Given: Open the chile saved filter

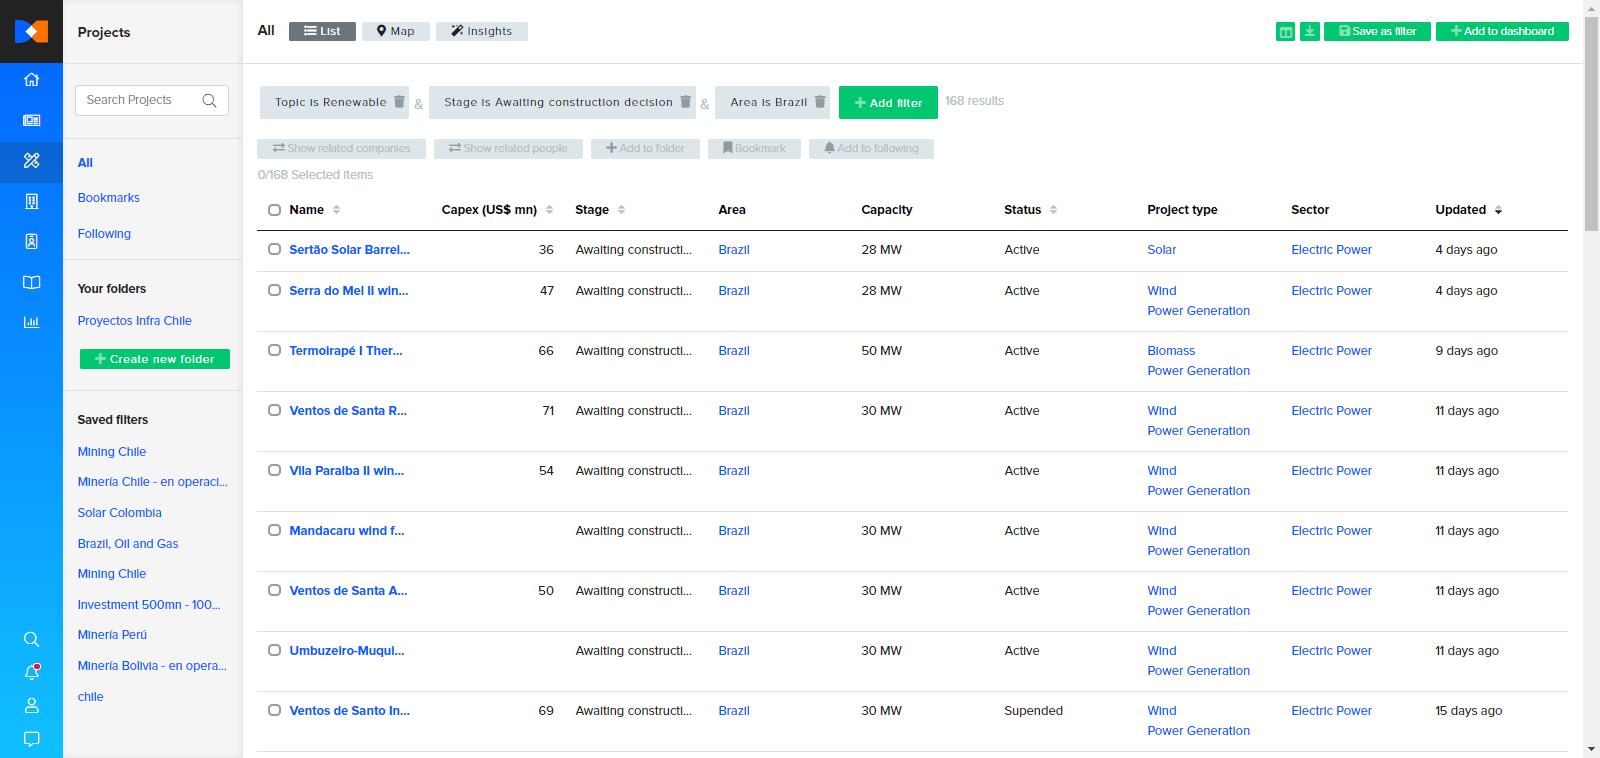Looking at the screenshot, I should pyautogui.click(x=91, y=697).
